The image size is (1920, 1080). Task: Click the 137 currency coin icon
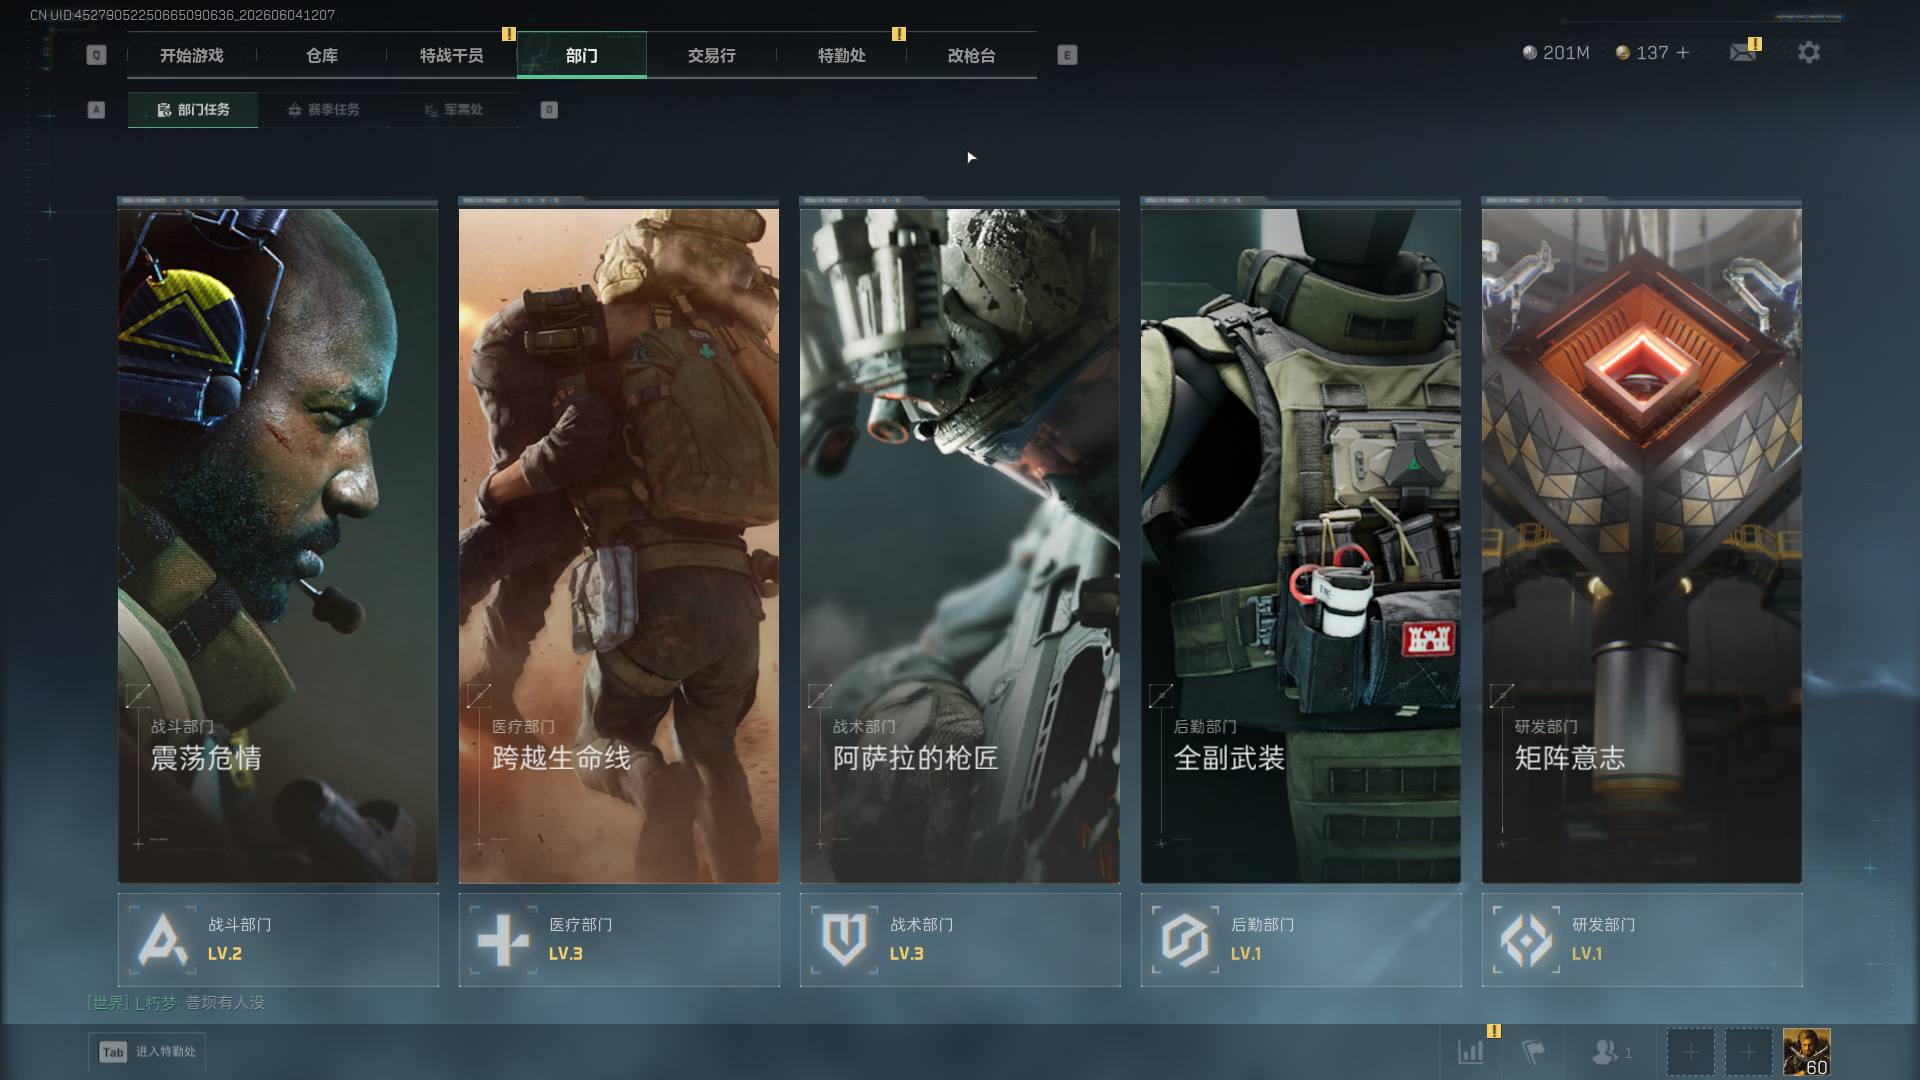tap(1622, 53)
